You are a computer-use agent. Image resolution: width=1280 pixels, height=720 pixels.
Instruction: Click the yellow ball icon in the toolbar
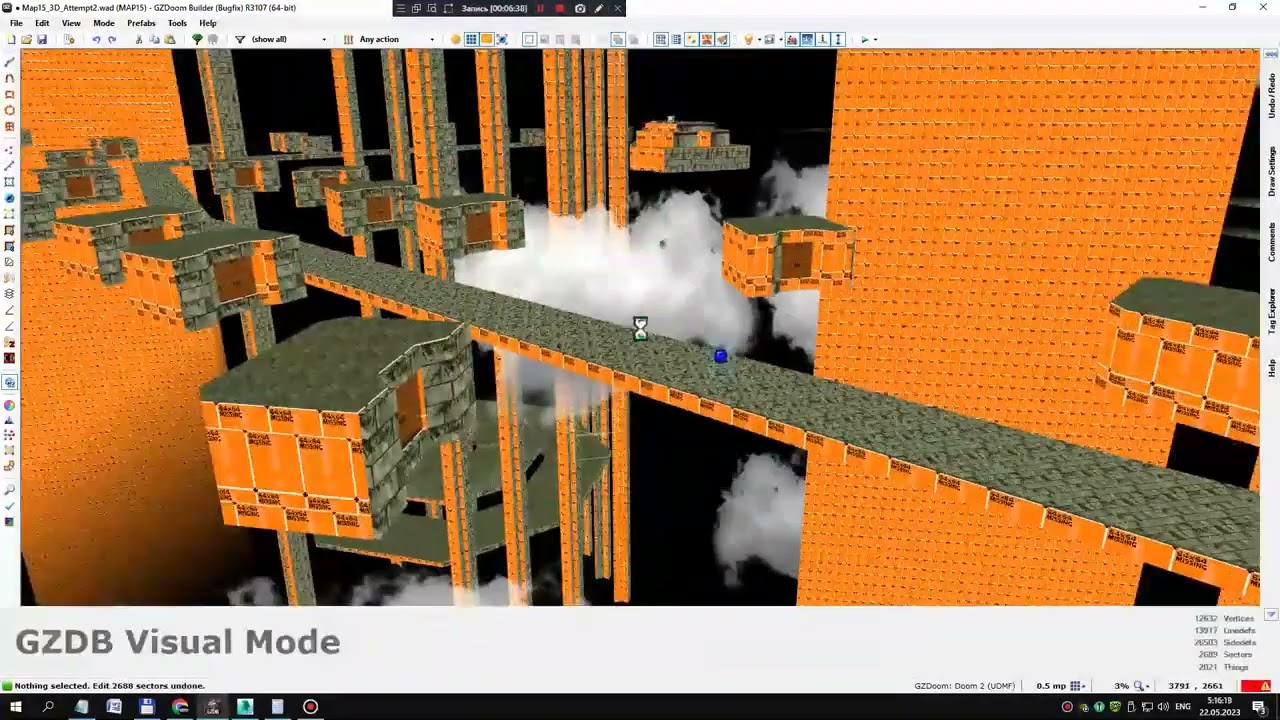(x=455, y=39)
